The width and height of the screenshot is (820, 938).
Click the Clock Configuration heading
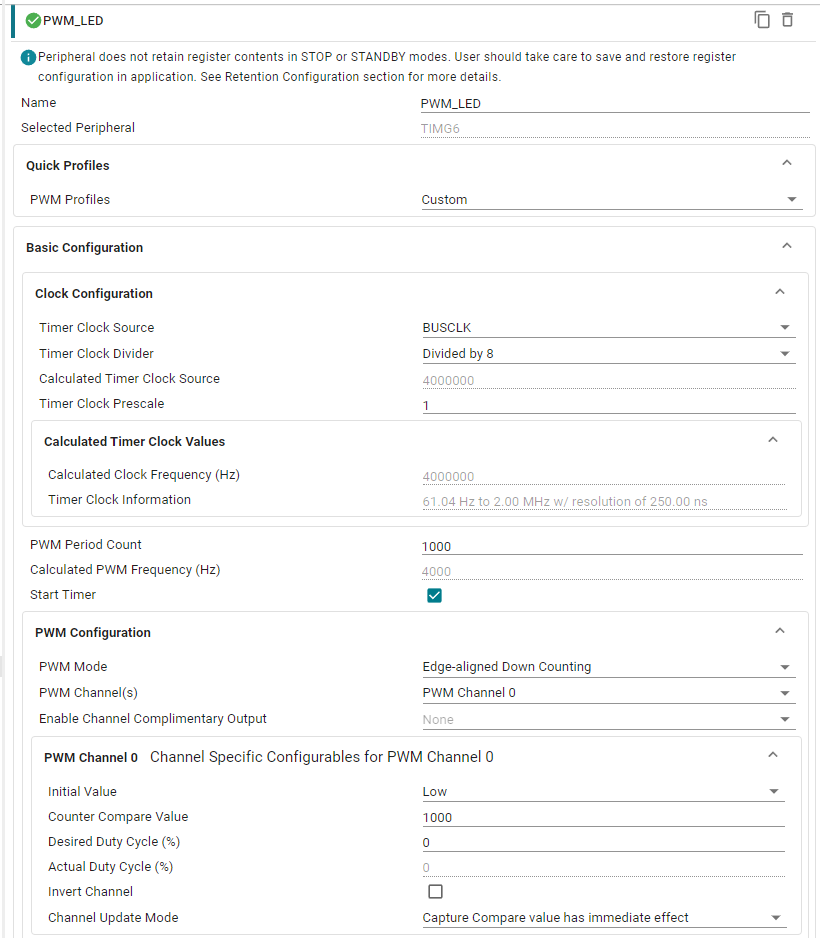point(94,294)
